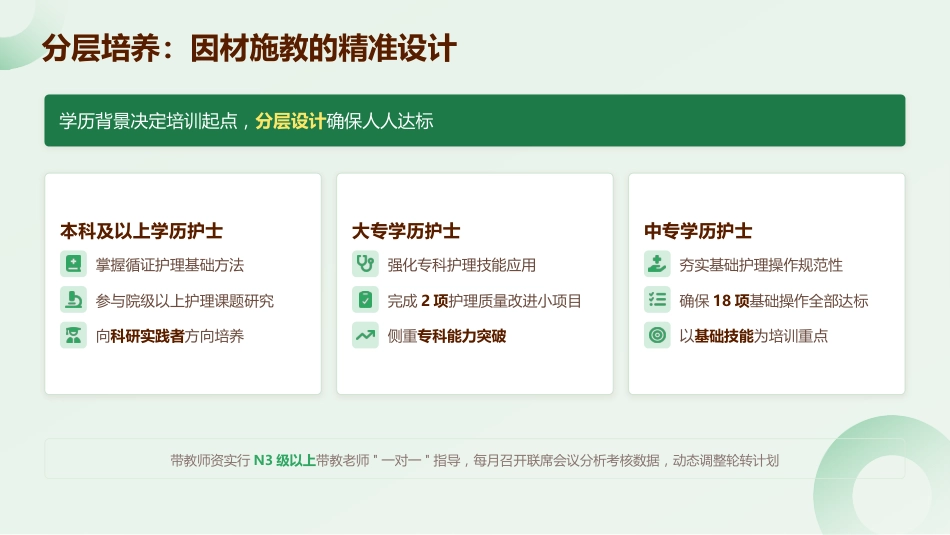950x535 pixels.
Task: Click the book icon beside 掌握循证护理基础方法
Action: pos(73,264)
